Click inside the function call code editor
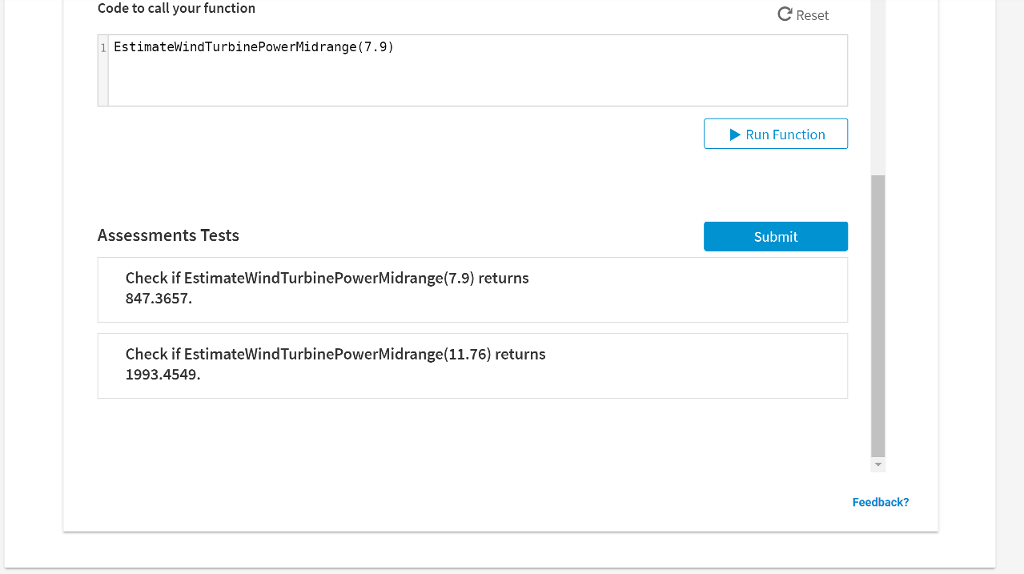 [x=477, y=71]
